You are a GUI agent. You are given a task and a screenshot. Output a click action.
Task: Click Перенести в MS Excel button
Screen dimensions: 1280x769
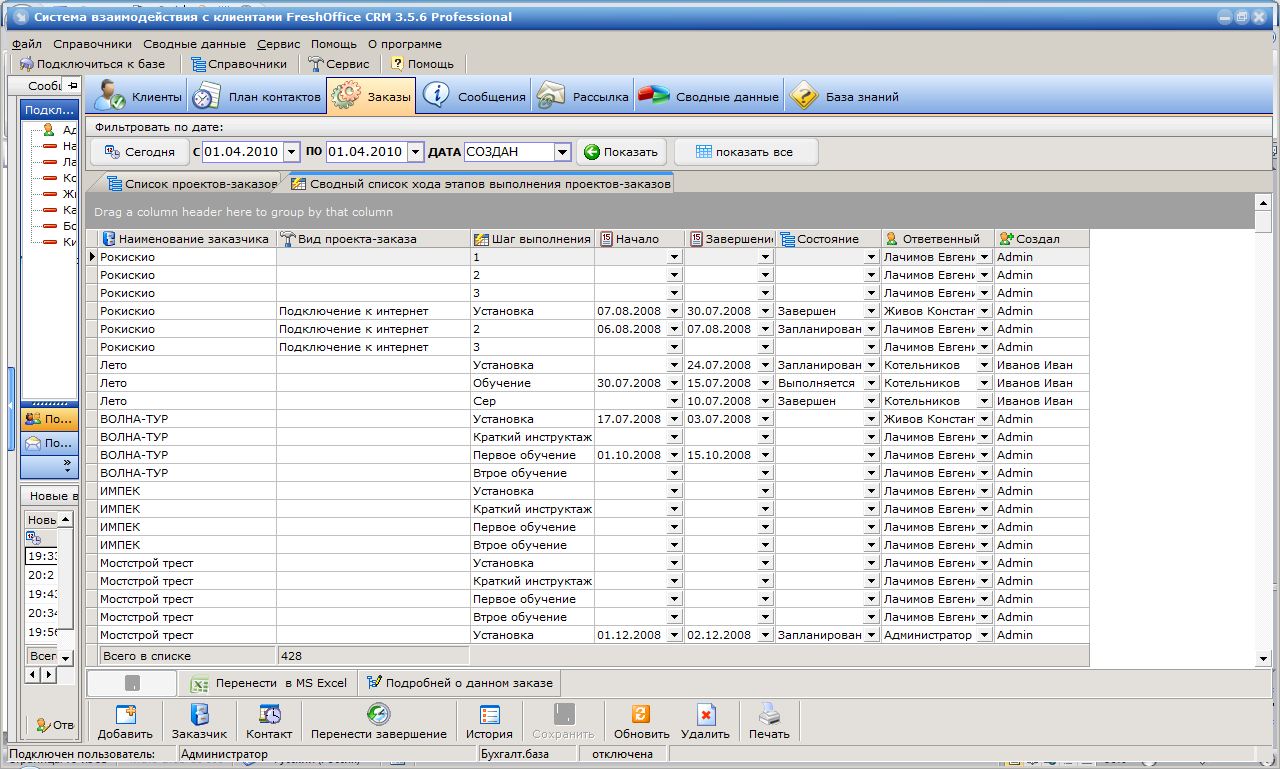point(268,683)
